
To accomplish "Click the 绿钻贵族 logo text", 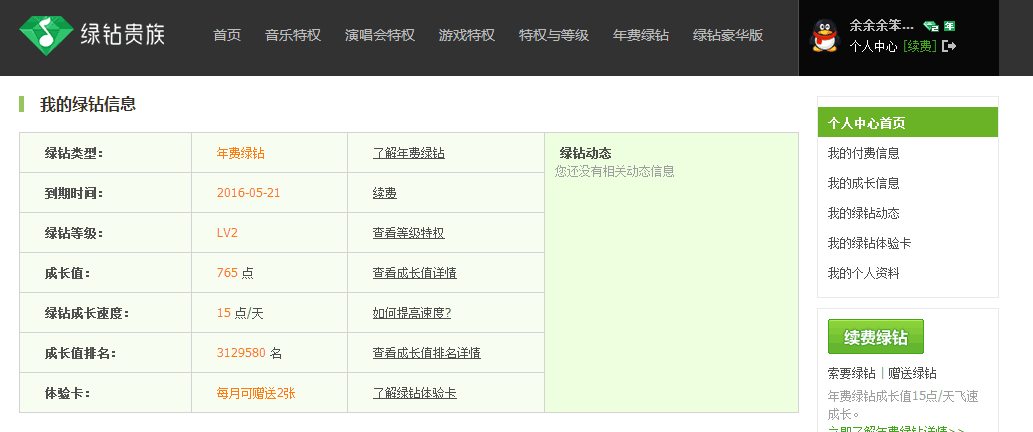I will 123,34.
